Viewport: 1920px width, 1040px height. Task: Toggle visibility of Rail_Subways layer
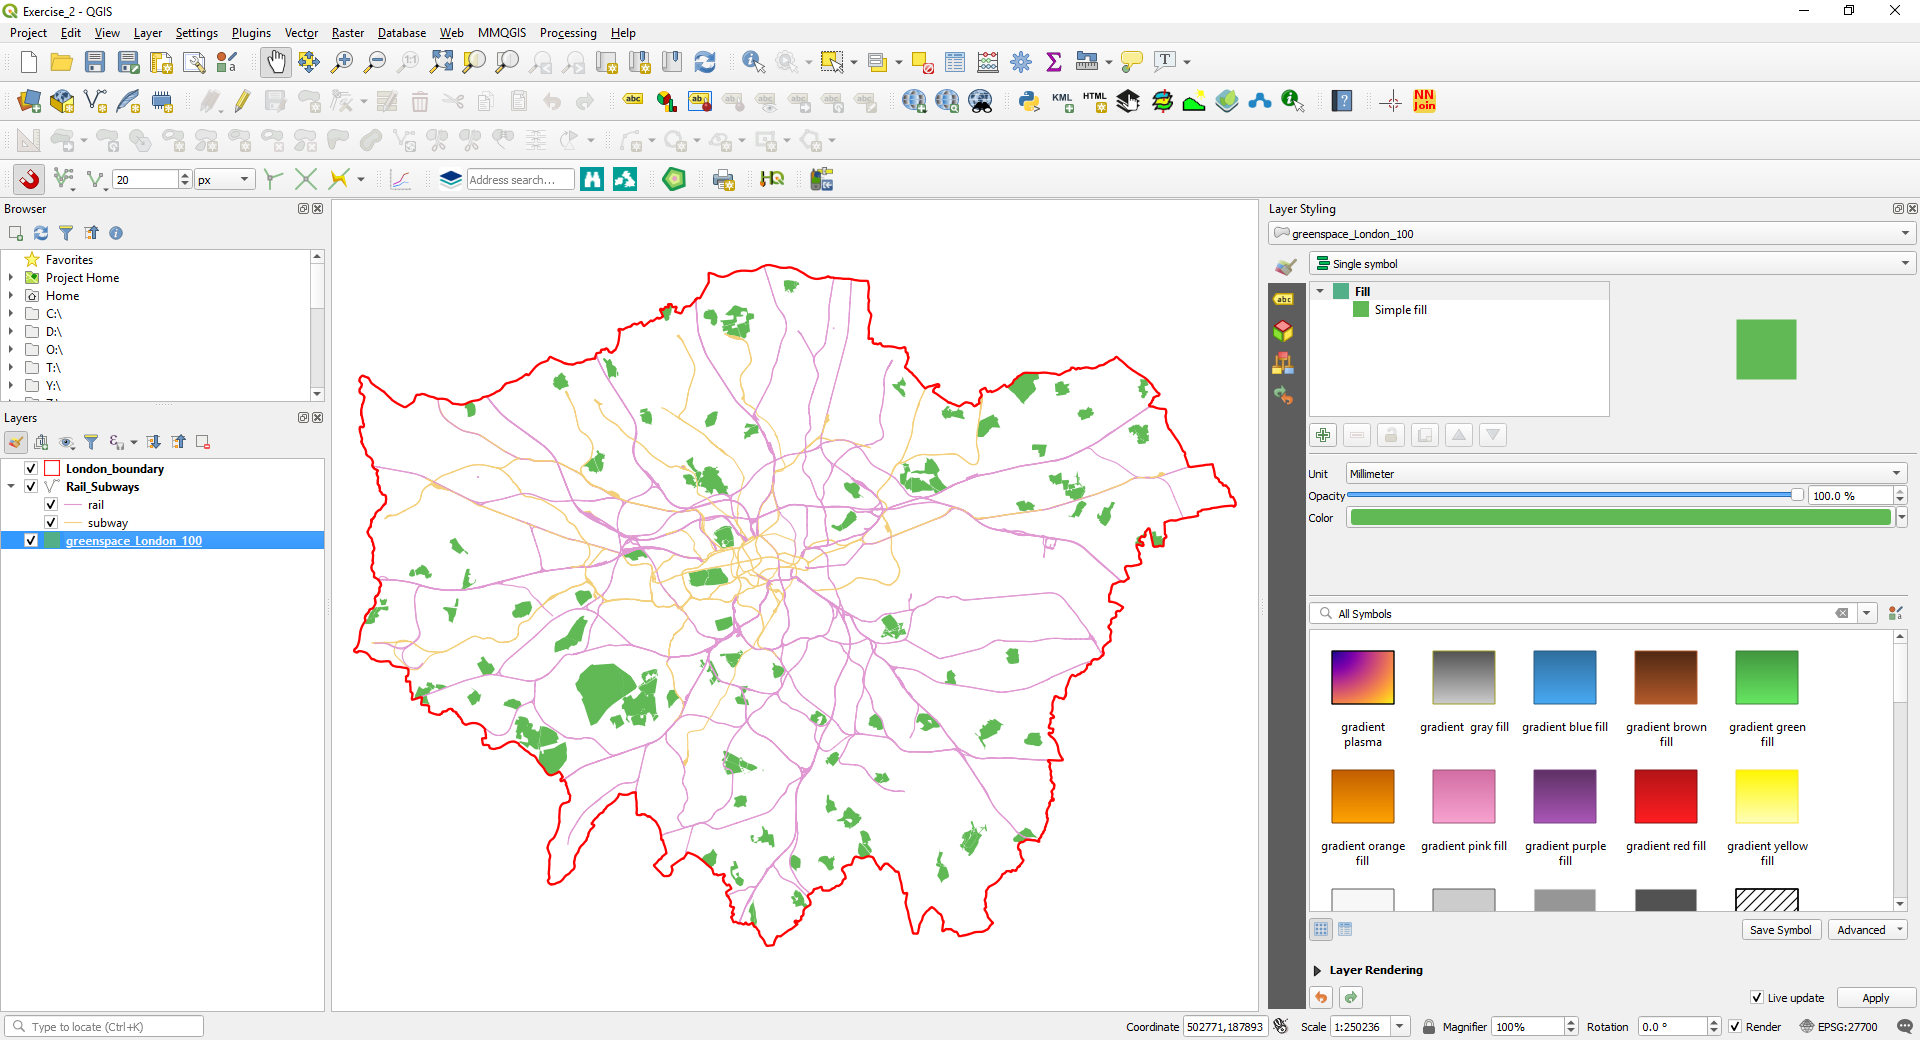(x=31, y=487)
